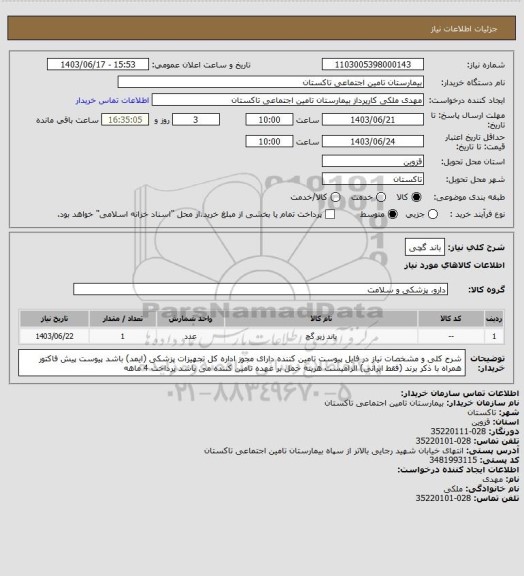Click the delivery city field تاکستان
524x576 pixels.
(373, 179)
